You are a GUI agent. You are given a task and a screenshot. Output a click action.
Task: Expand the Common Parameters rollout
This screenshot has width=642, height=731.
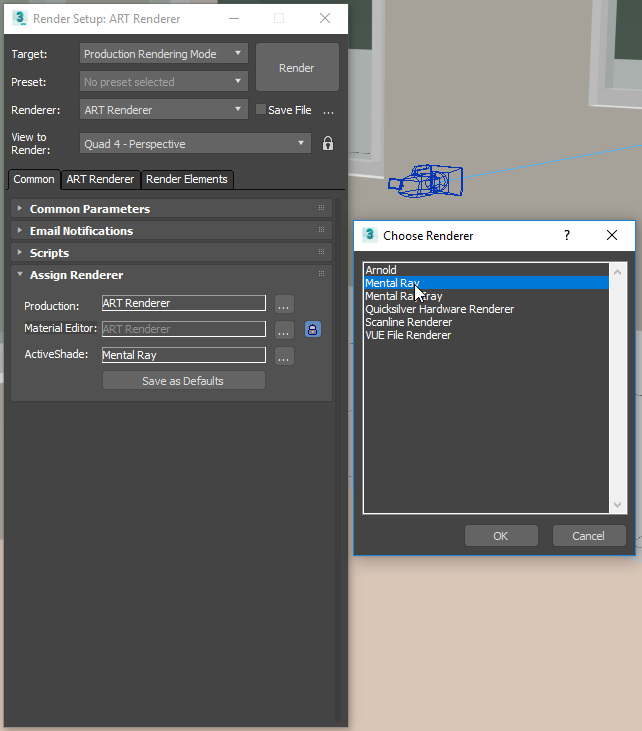(20, 208)
